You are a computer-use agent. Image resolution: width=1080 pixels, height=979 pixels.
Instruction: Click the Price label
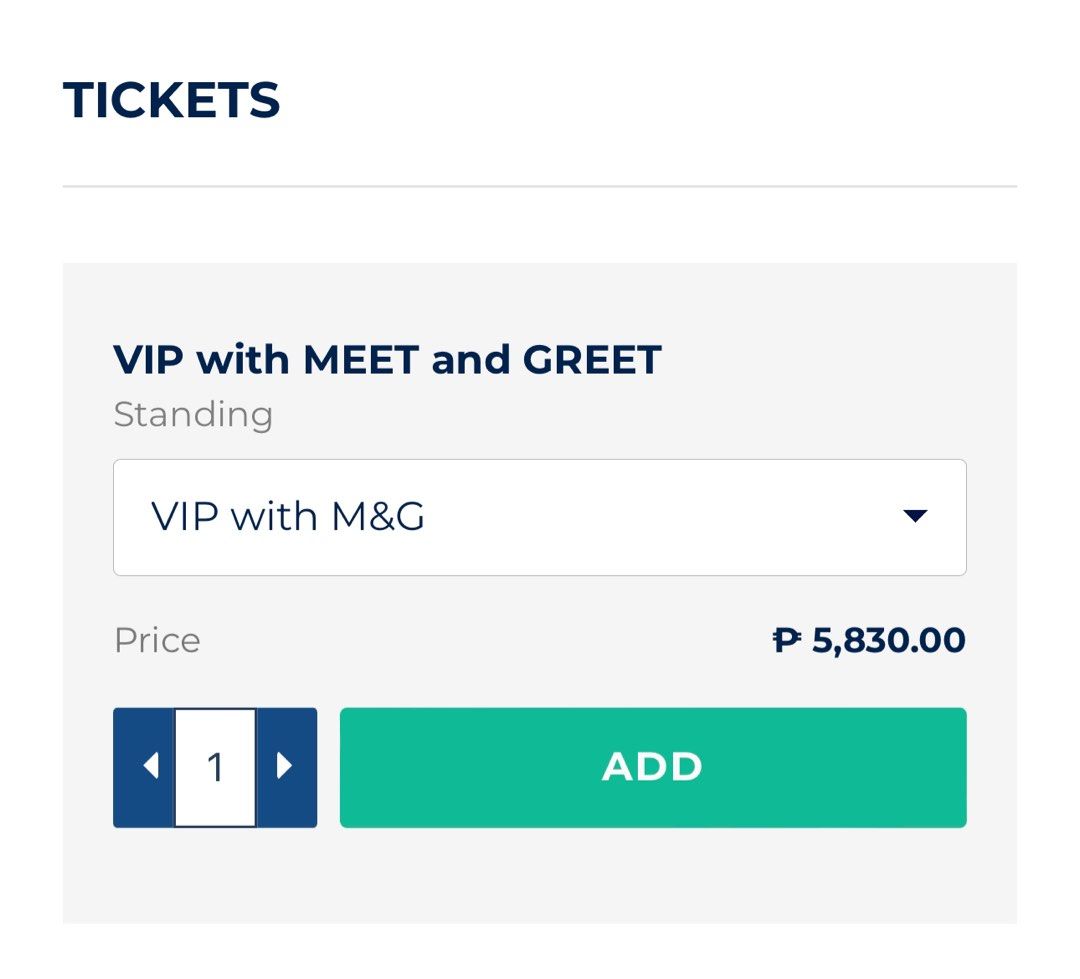pyautogui.click(x=157, y=640)
